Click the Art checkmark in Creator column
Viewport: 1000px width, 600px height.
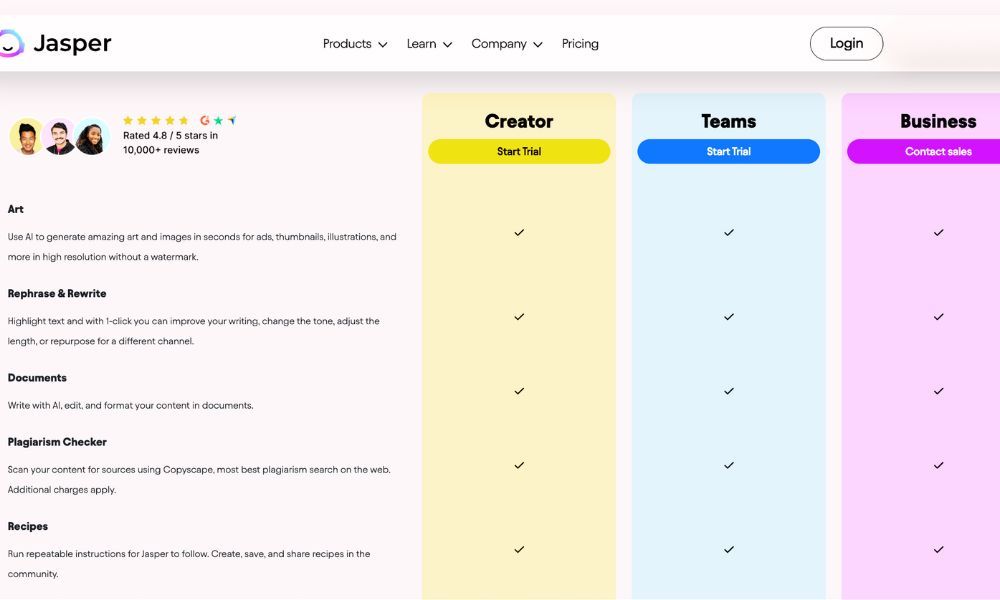tap(518, 233)
